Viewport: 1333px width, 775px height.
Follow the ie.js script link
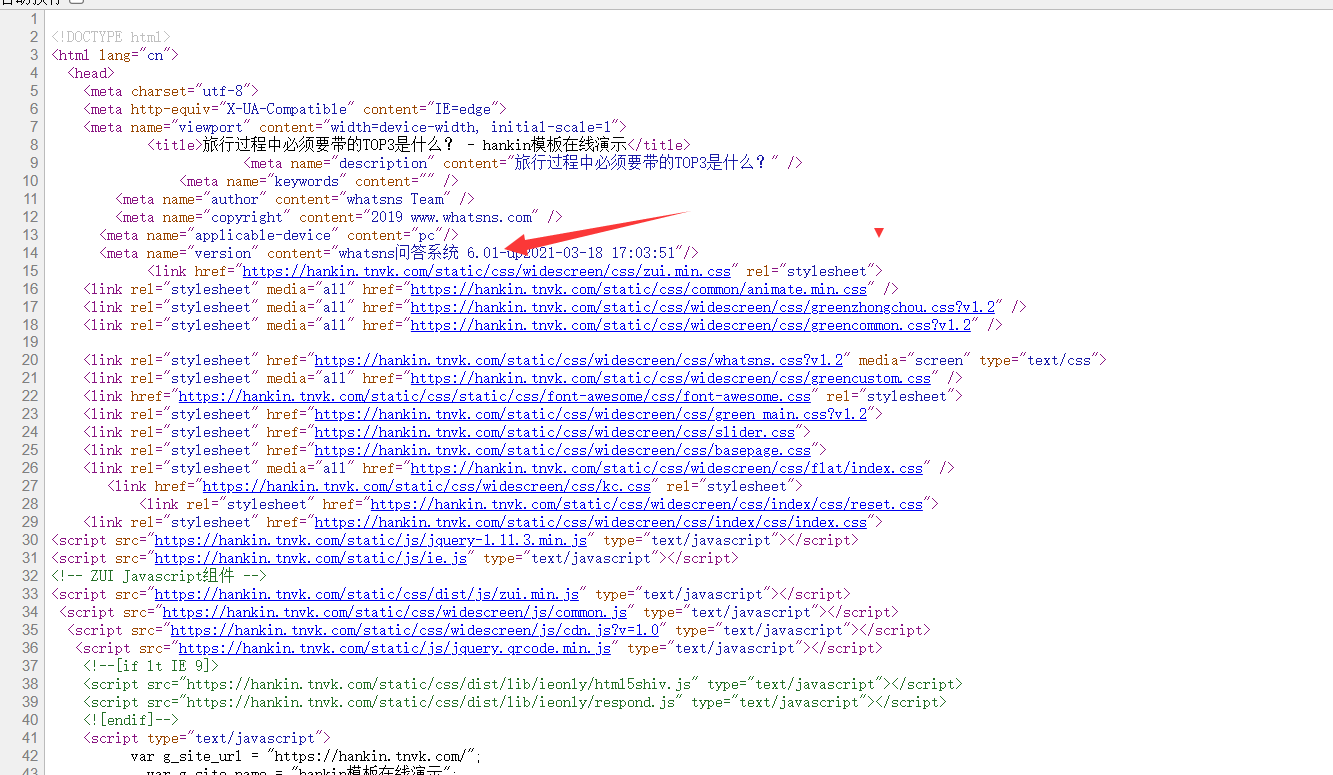[x=310, y=558]
